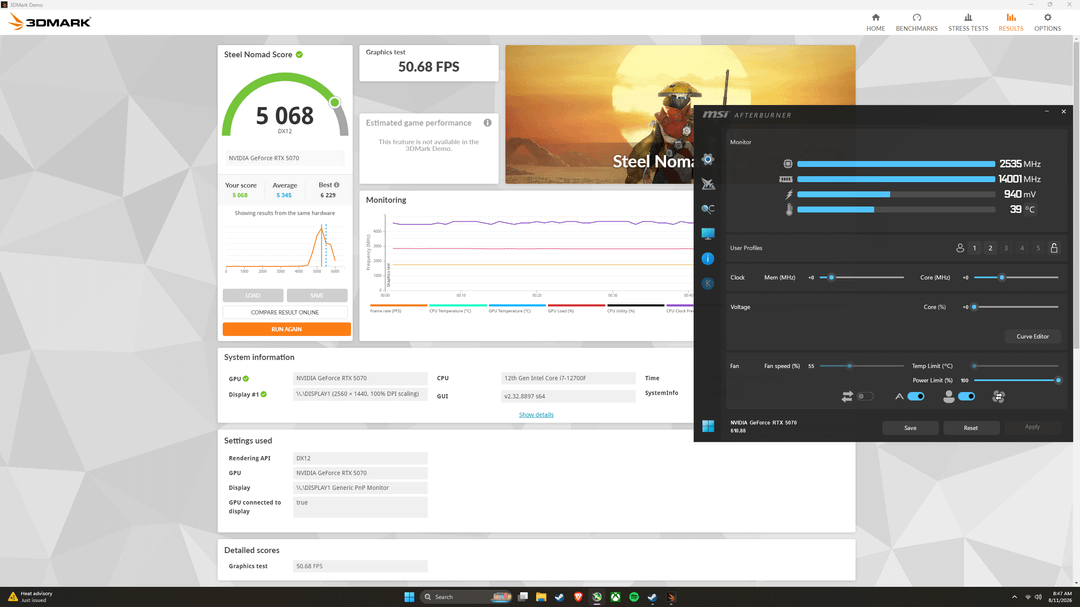1080x607 pixels.
Task: Click the voltage lightning bolt icon
Action: point(789,194)
